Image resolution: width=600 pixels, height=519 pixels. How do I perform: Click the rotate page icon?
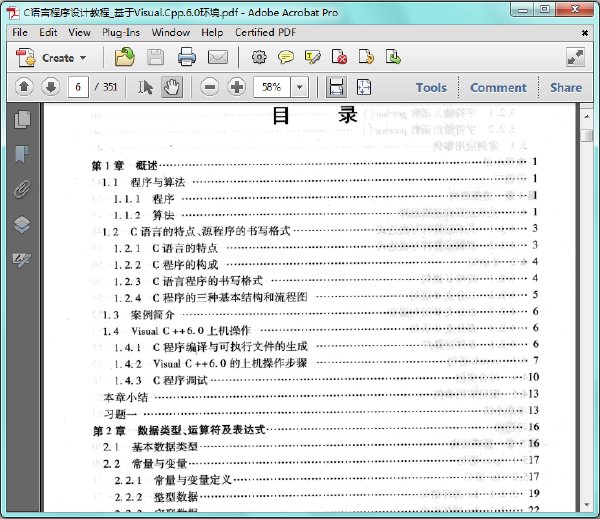pyautogui.click(x=366, y=57)
